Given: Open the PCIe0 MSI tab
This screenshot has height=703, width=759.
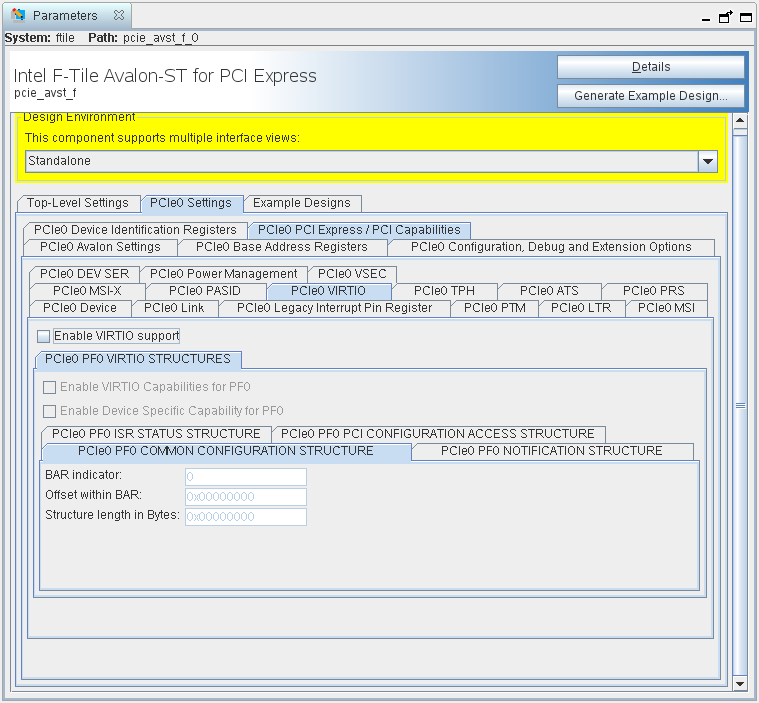Looking at the screenshot, I should [667, 308].
